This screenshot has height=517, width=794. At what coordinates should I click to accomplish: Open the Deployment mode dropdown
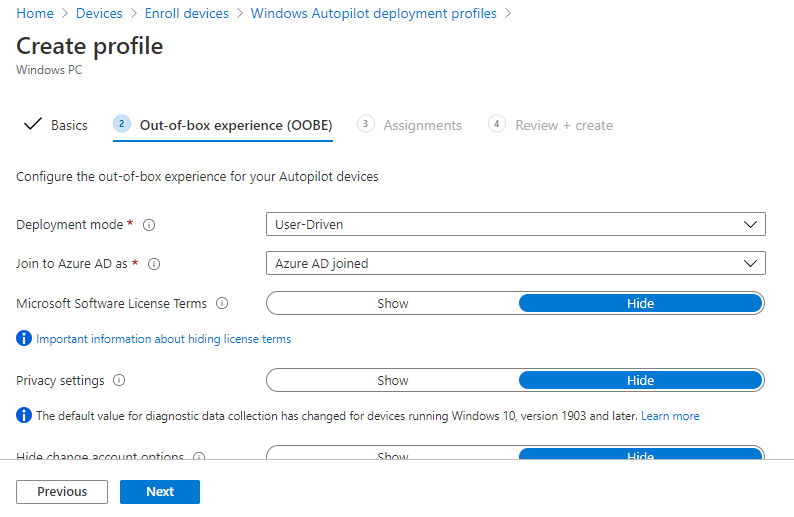[x=515, y=225]
